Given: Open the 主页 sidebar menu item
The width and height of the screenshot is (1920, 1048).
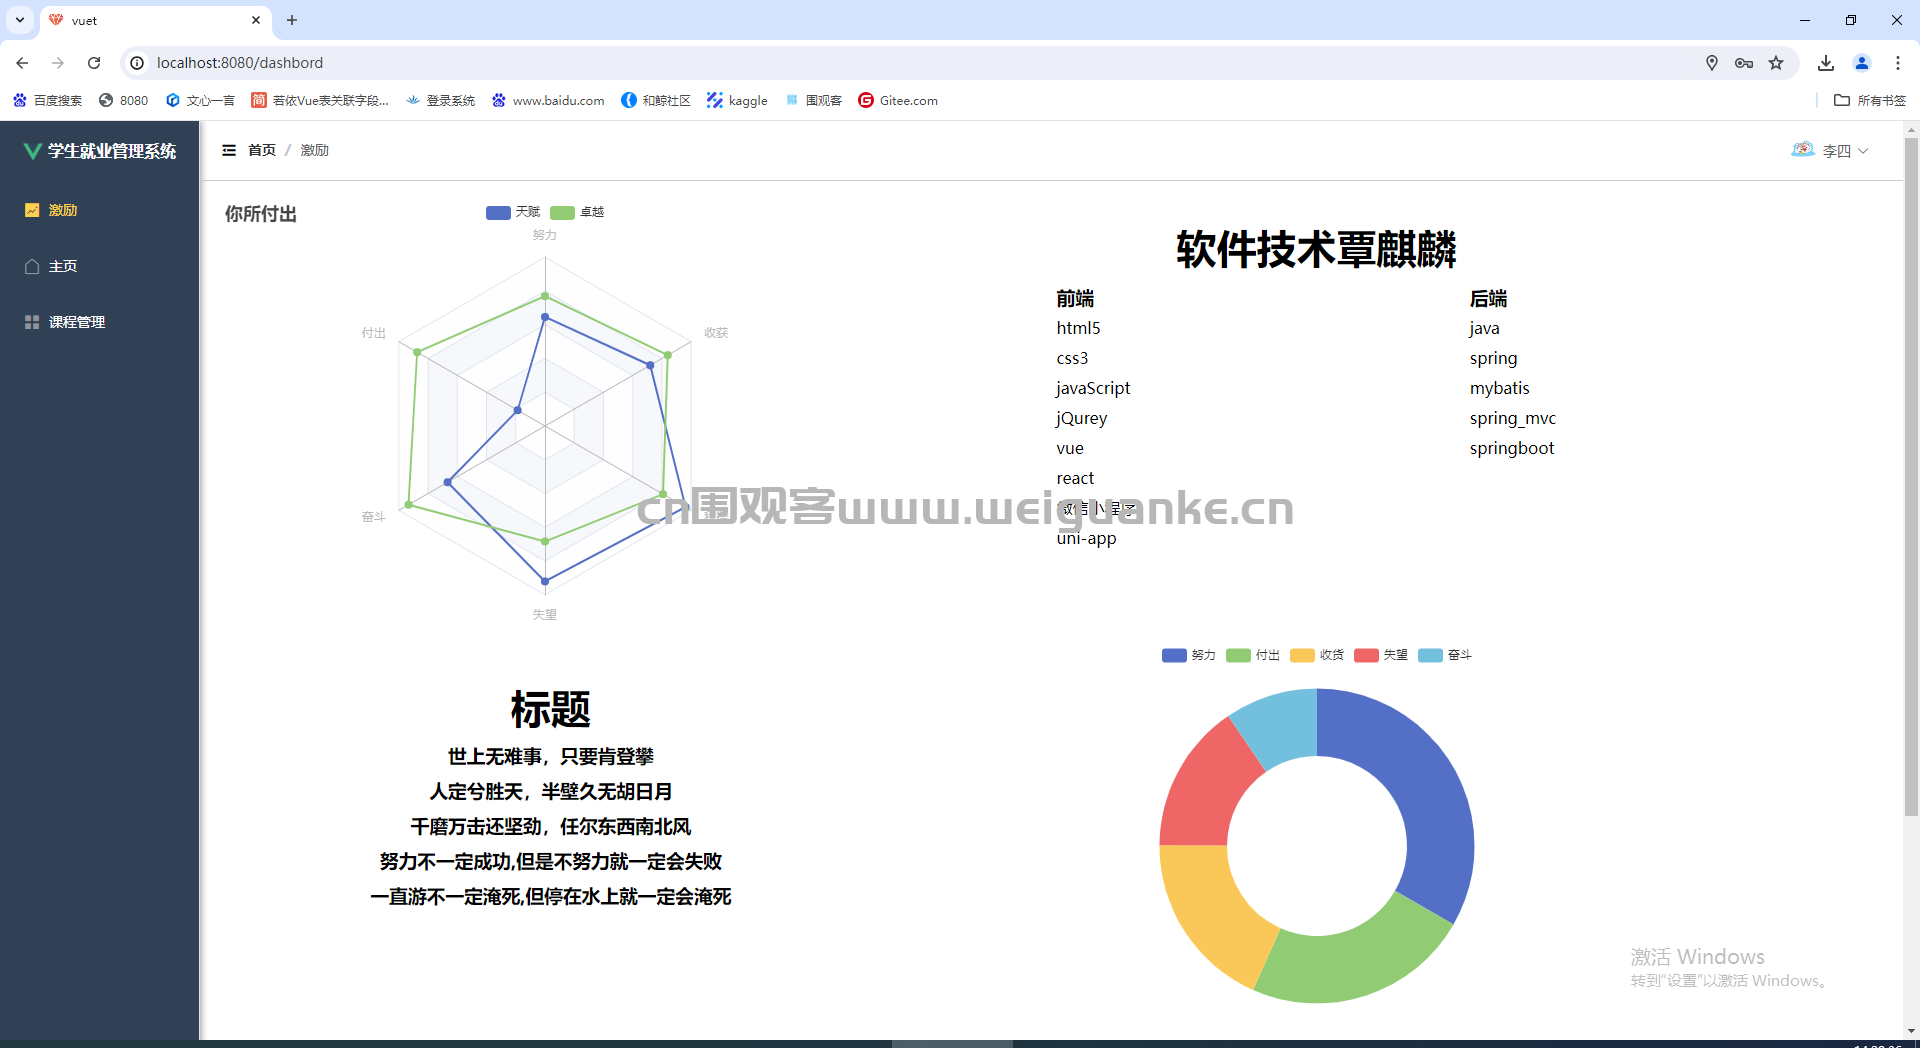Looking at the screenshot, I should 100,266.
